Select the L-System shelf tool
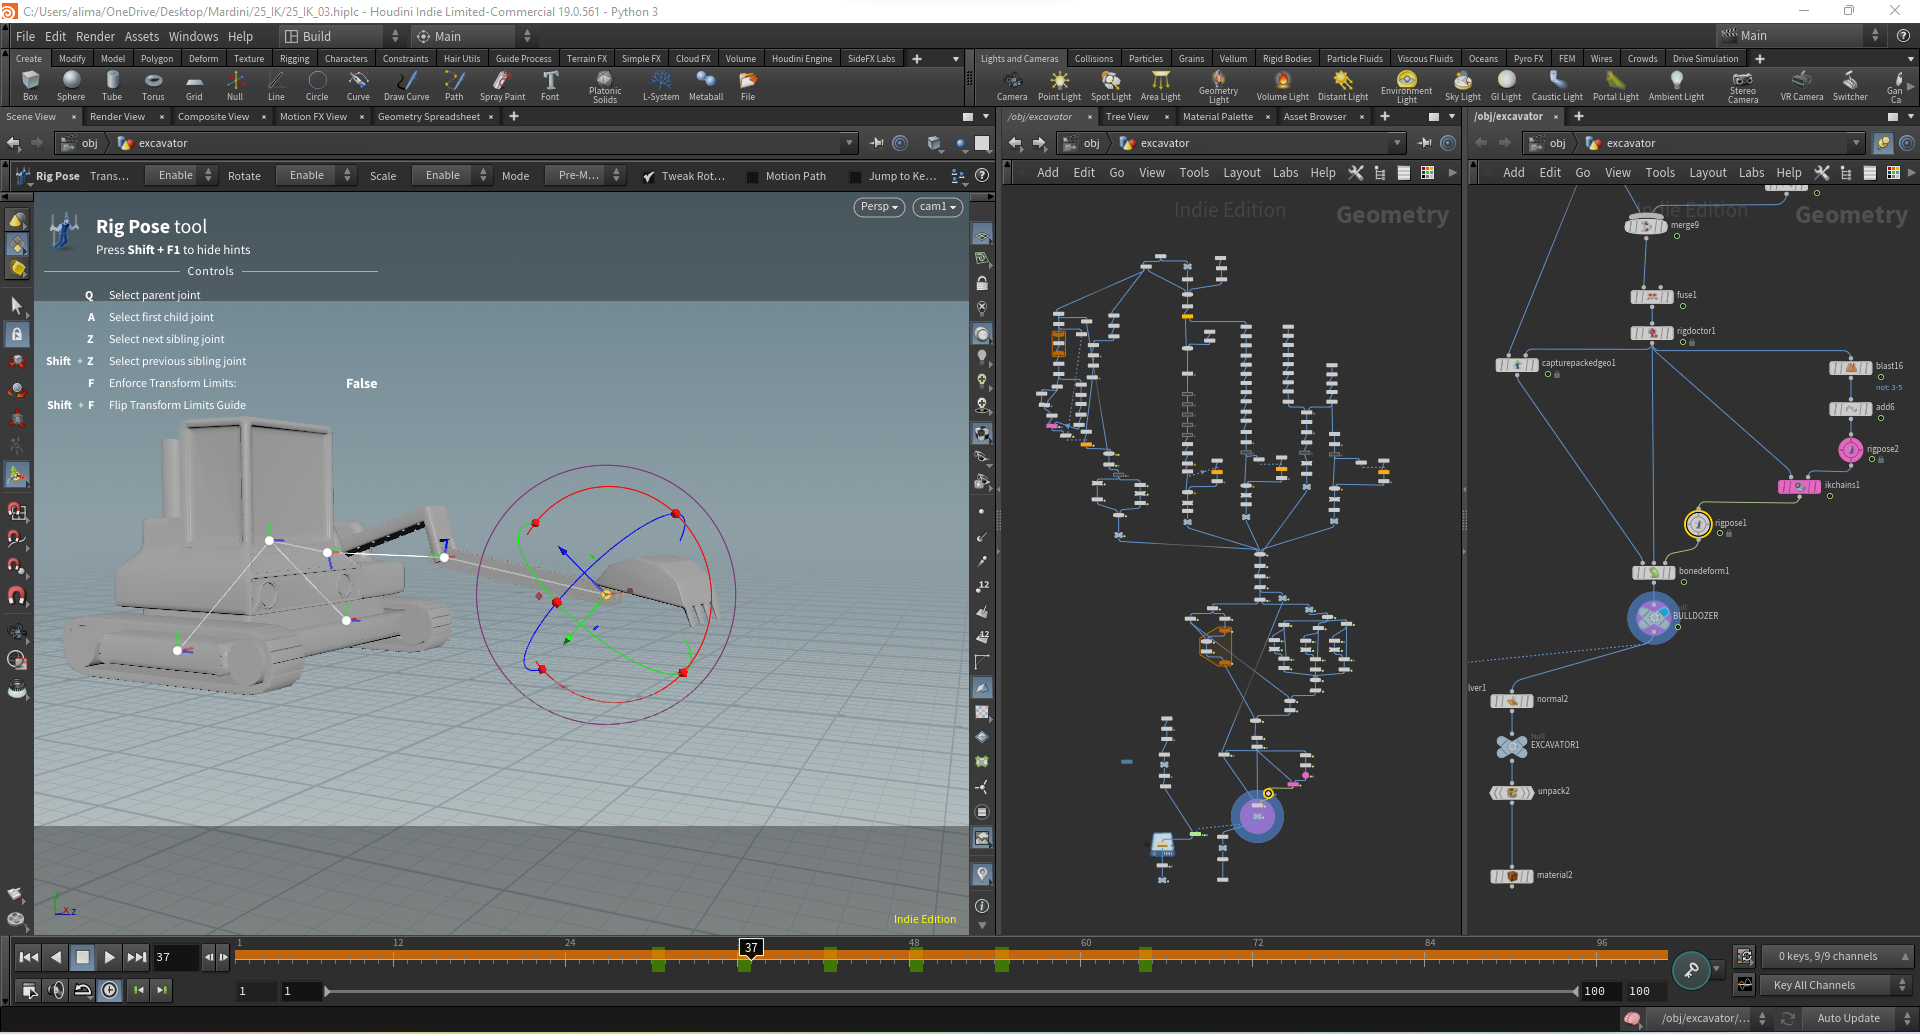 660,86
